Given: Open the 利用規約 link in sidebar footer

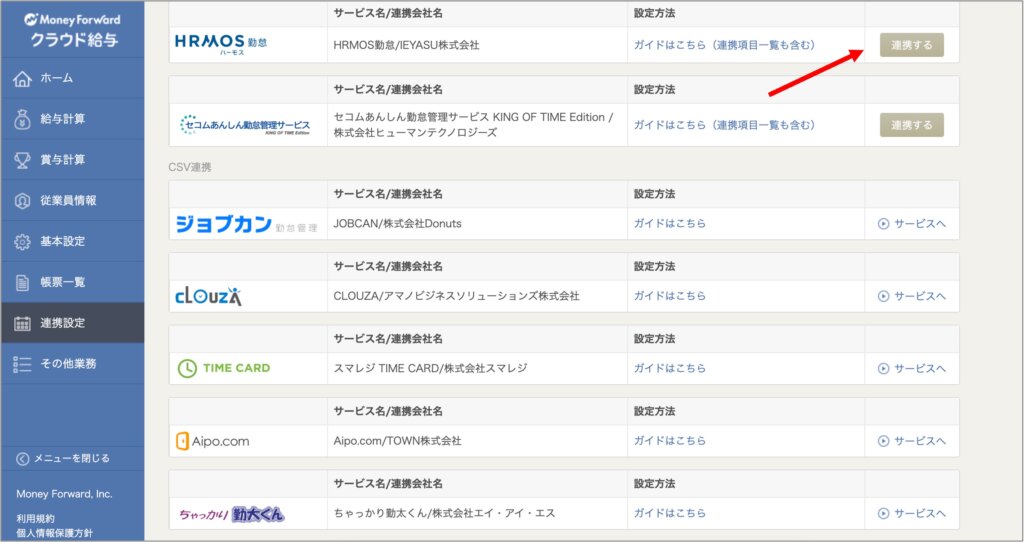Looking at the screenshot, I should coord(36,518).
